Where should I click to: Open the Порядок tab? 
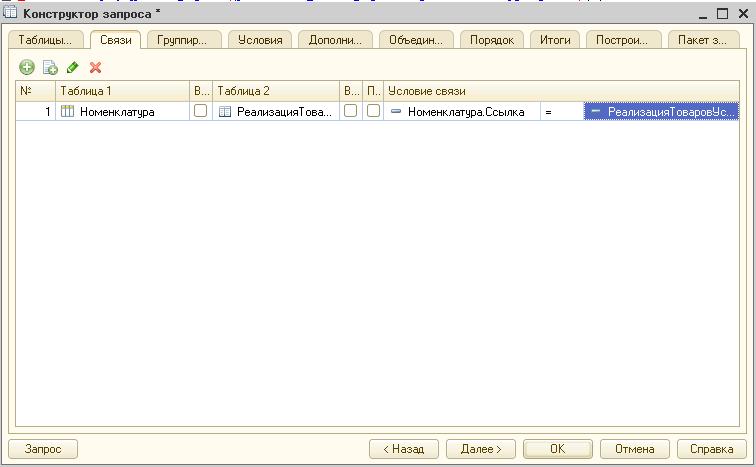[x=492, y=40]
